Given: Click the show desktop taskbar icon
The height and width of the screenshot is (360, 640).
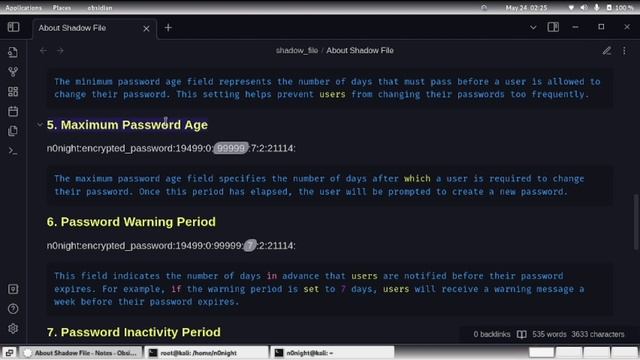Looking at the screenshot, I should 9,353.
